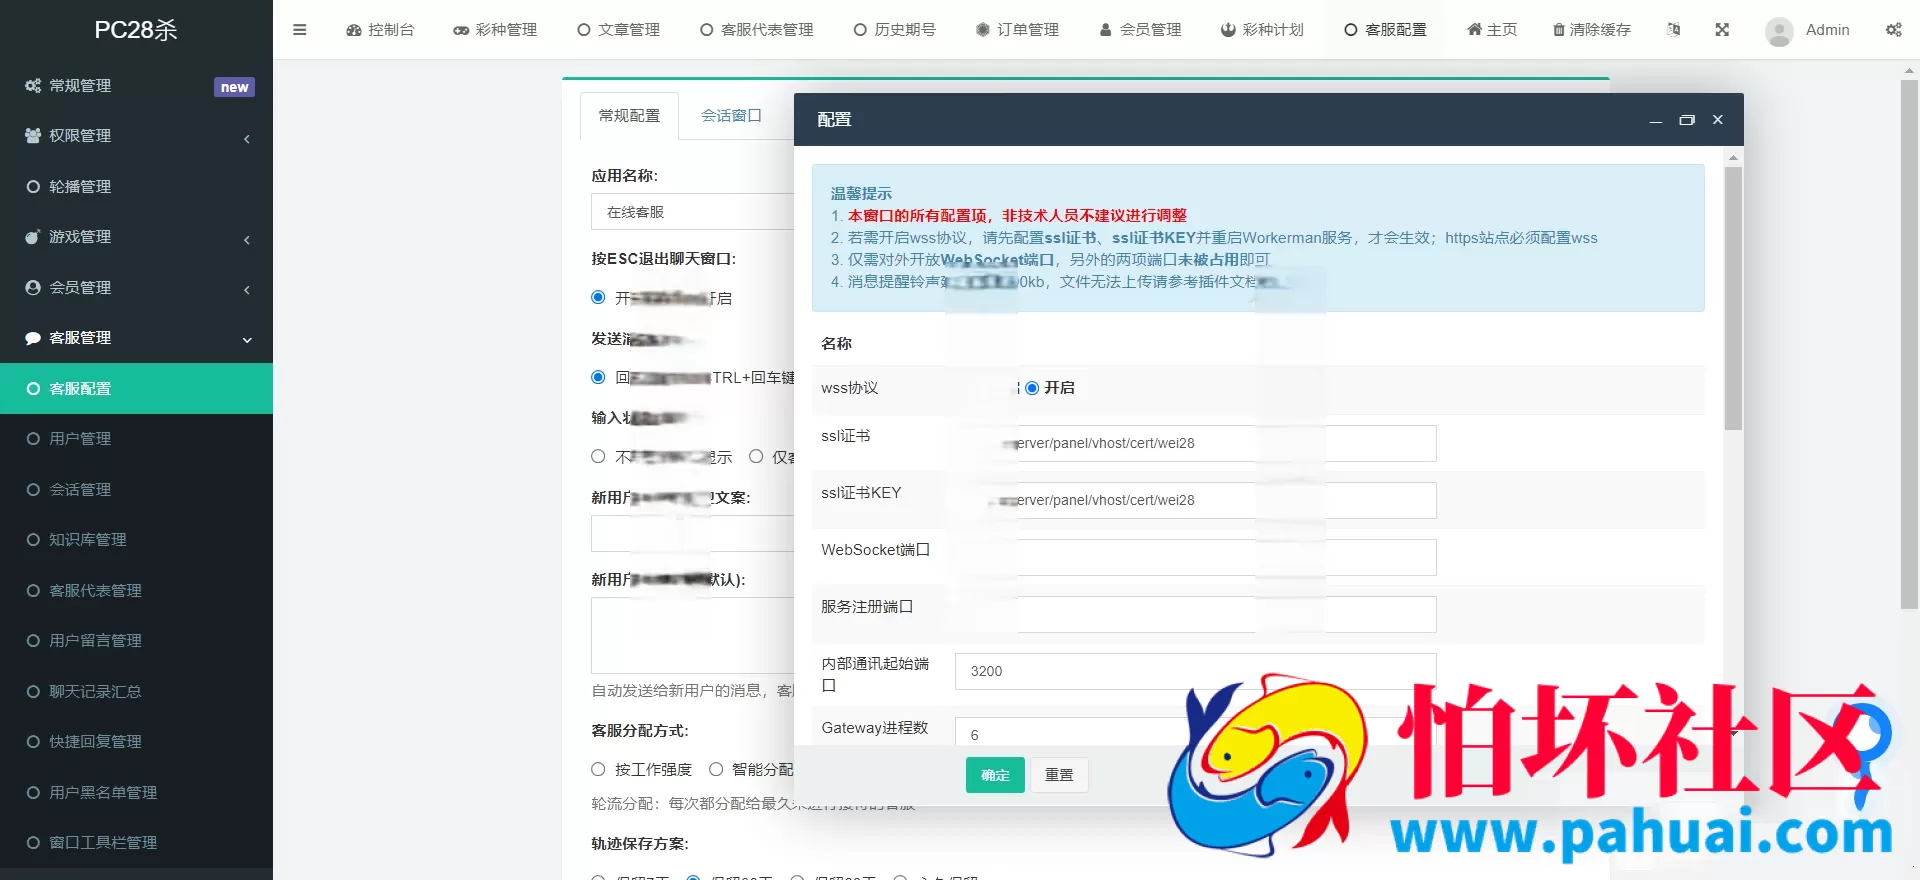The image size is (1920, 880).
Task: Expand 权限管理 sidebar chevron
Action: point(247,138)
